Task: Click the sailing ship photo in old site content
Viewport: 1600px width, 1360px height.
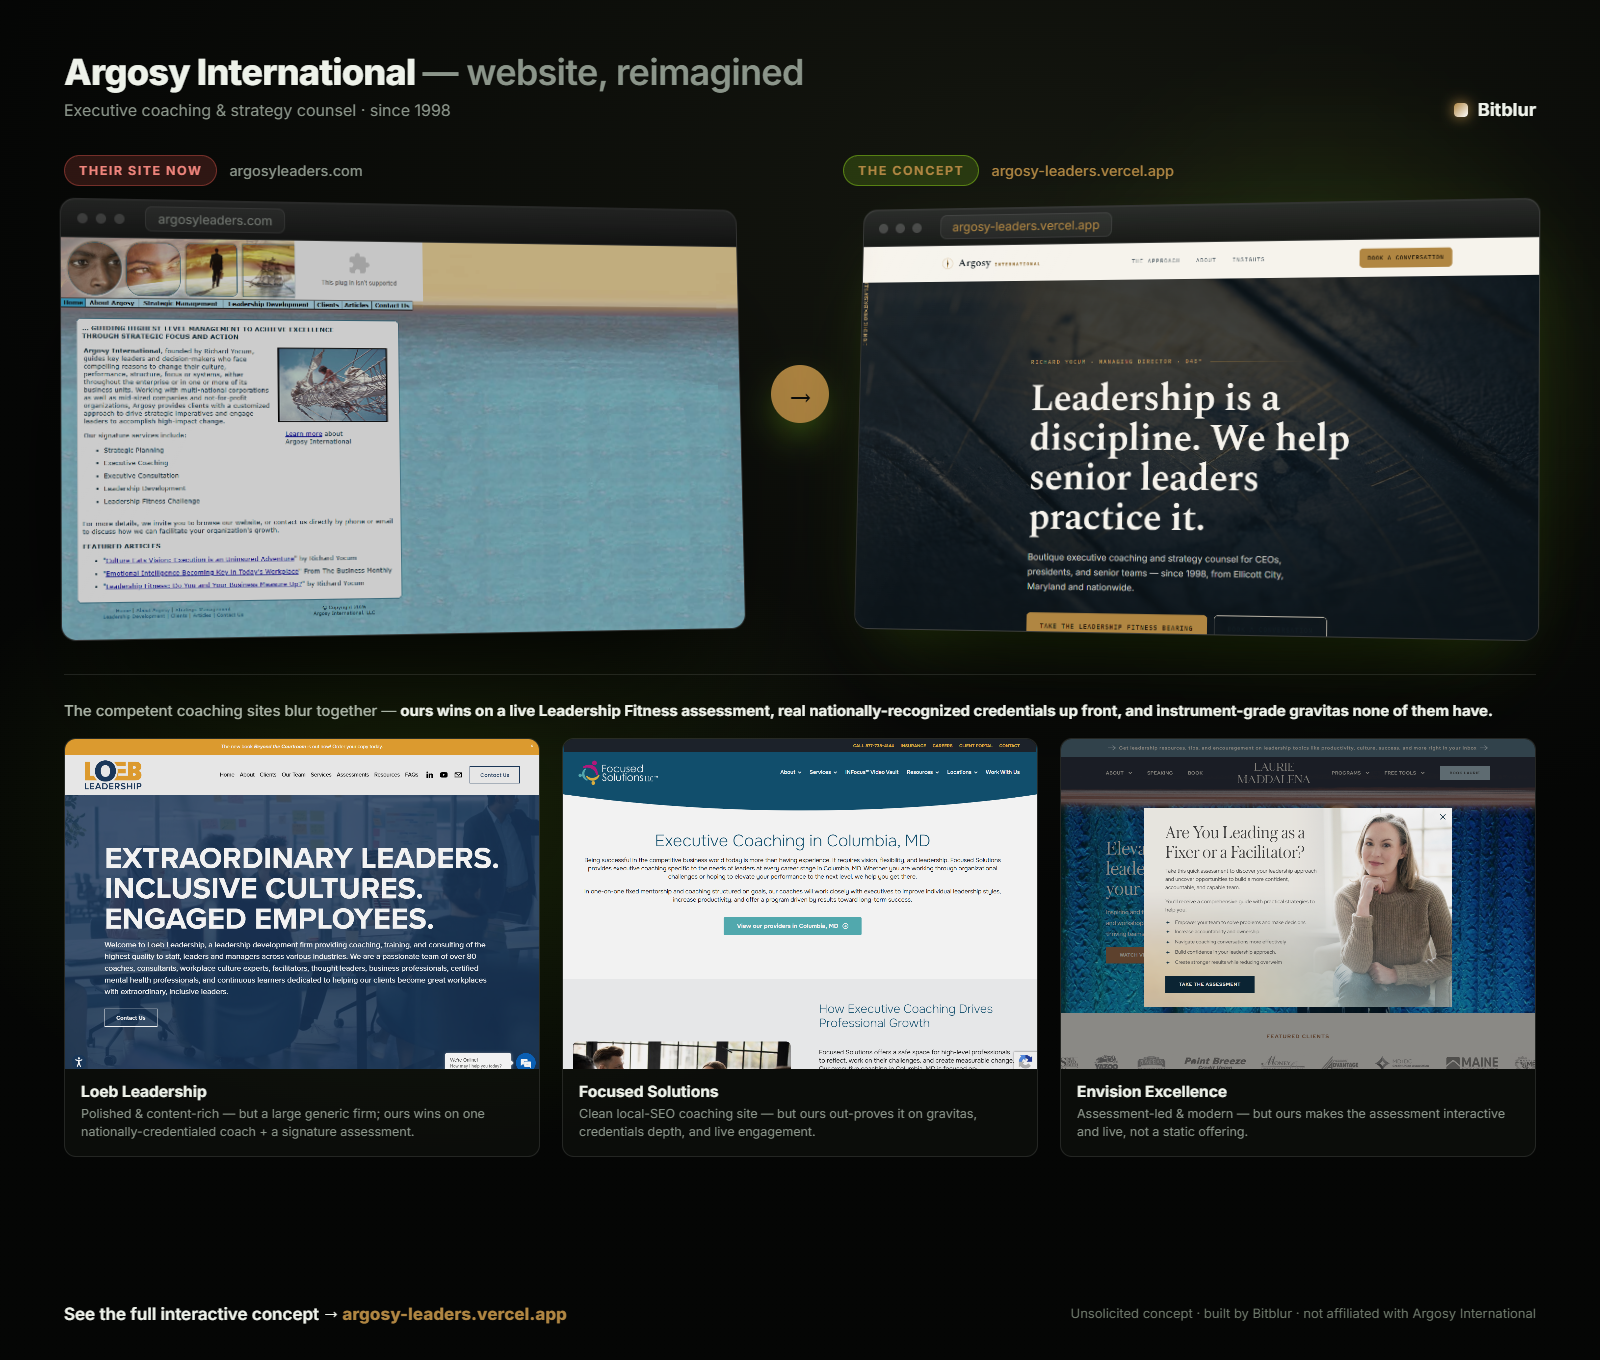Action: coord(333,385)
